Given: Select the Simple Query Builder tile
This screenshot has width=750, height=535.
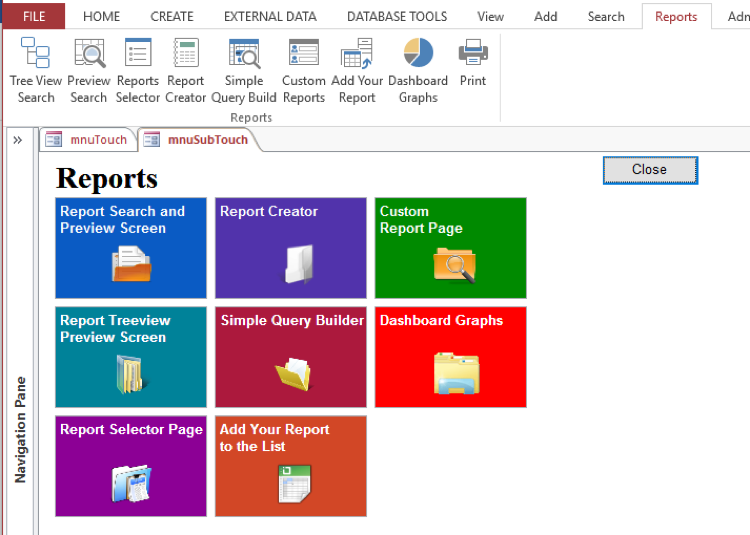Looking at the screenshot, I should (x=291, y=357).
